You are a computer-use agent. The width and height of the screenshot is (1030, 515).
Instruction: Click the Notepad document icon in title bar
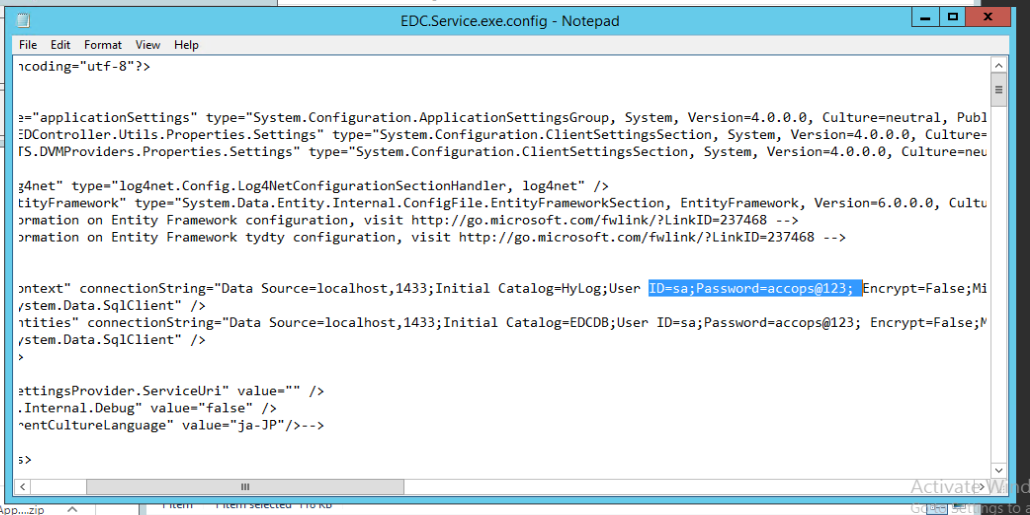coord(23,20)
